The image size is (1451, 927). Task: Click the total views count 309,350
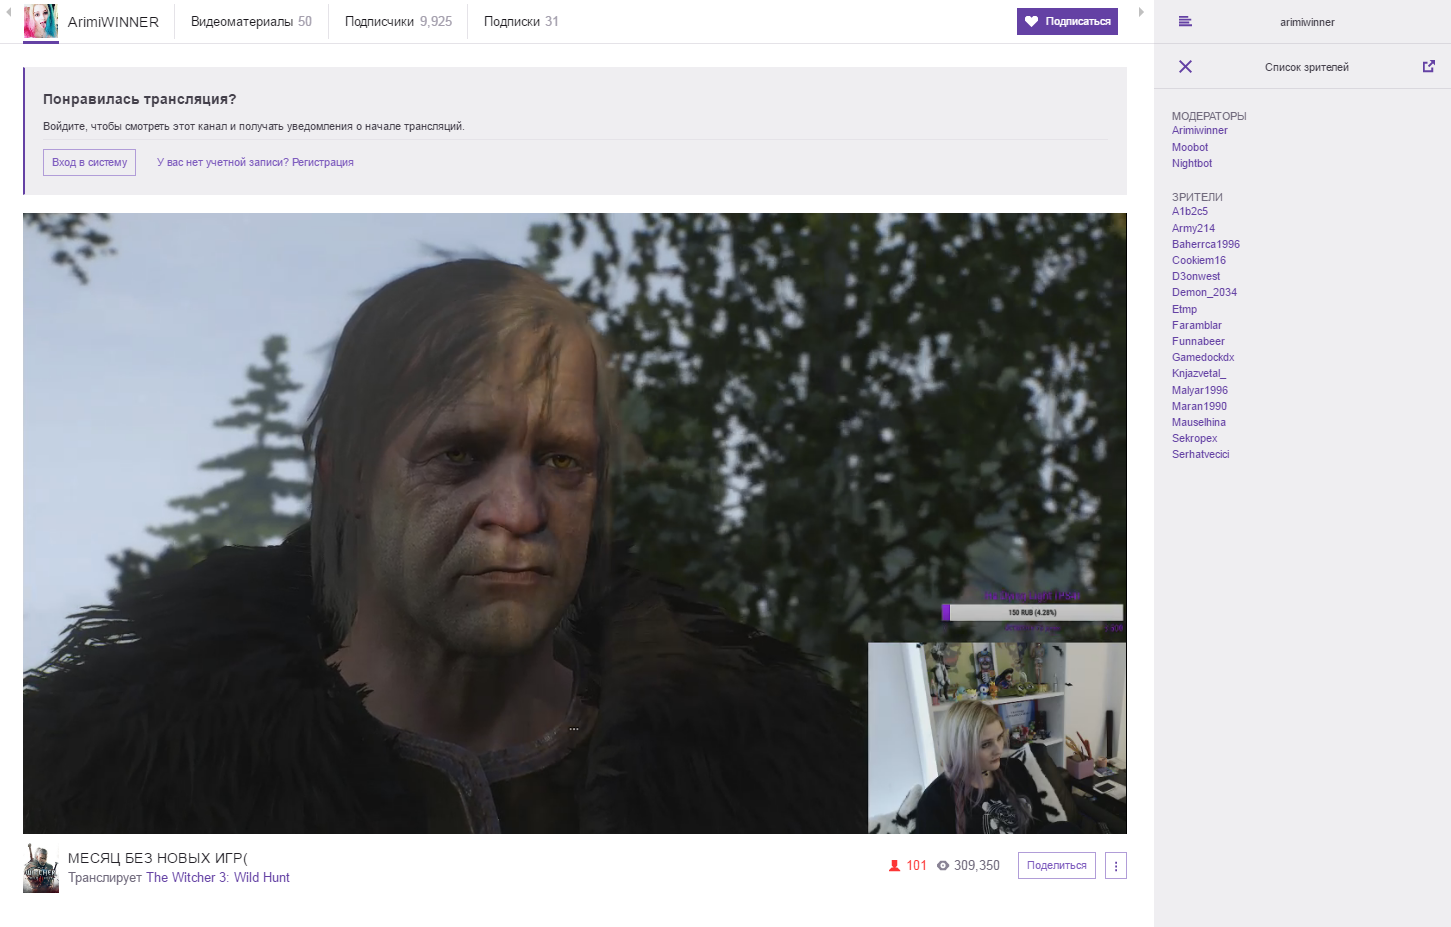click(968, 866)
